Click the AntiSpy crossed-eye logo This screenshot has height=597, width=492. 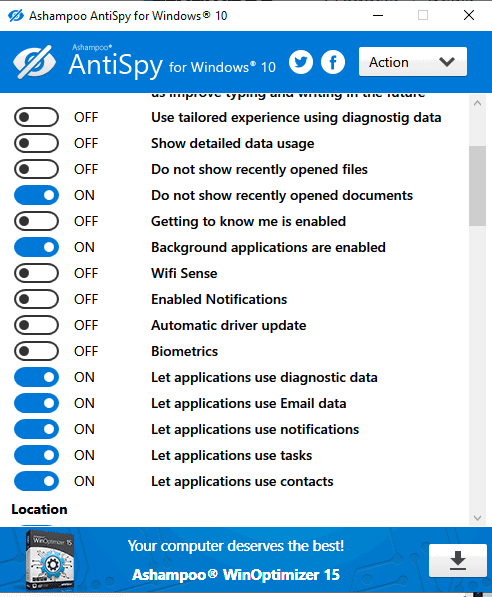[x=34, y=62]
